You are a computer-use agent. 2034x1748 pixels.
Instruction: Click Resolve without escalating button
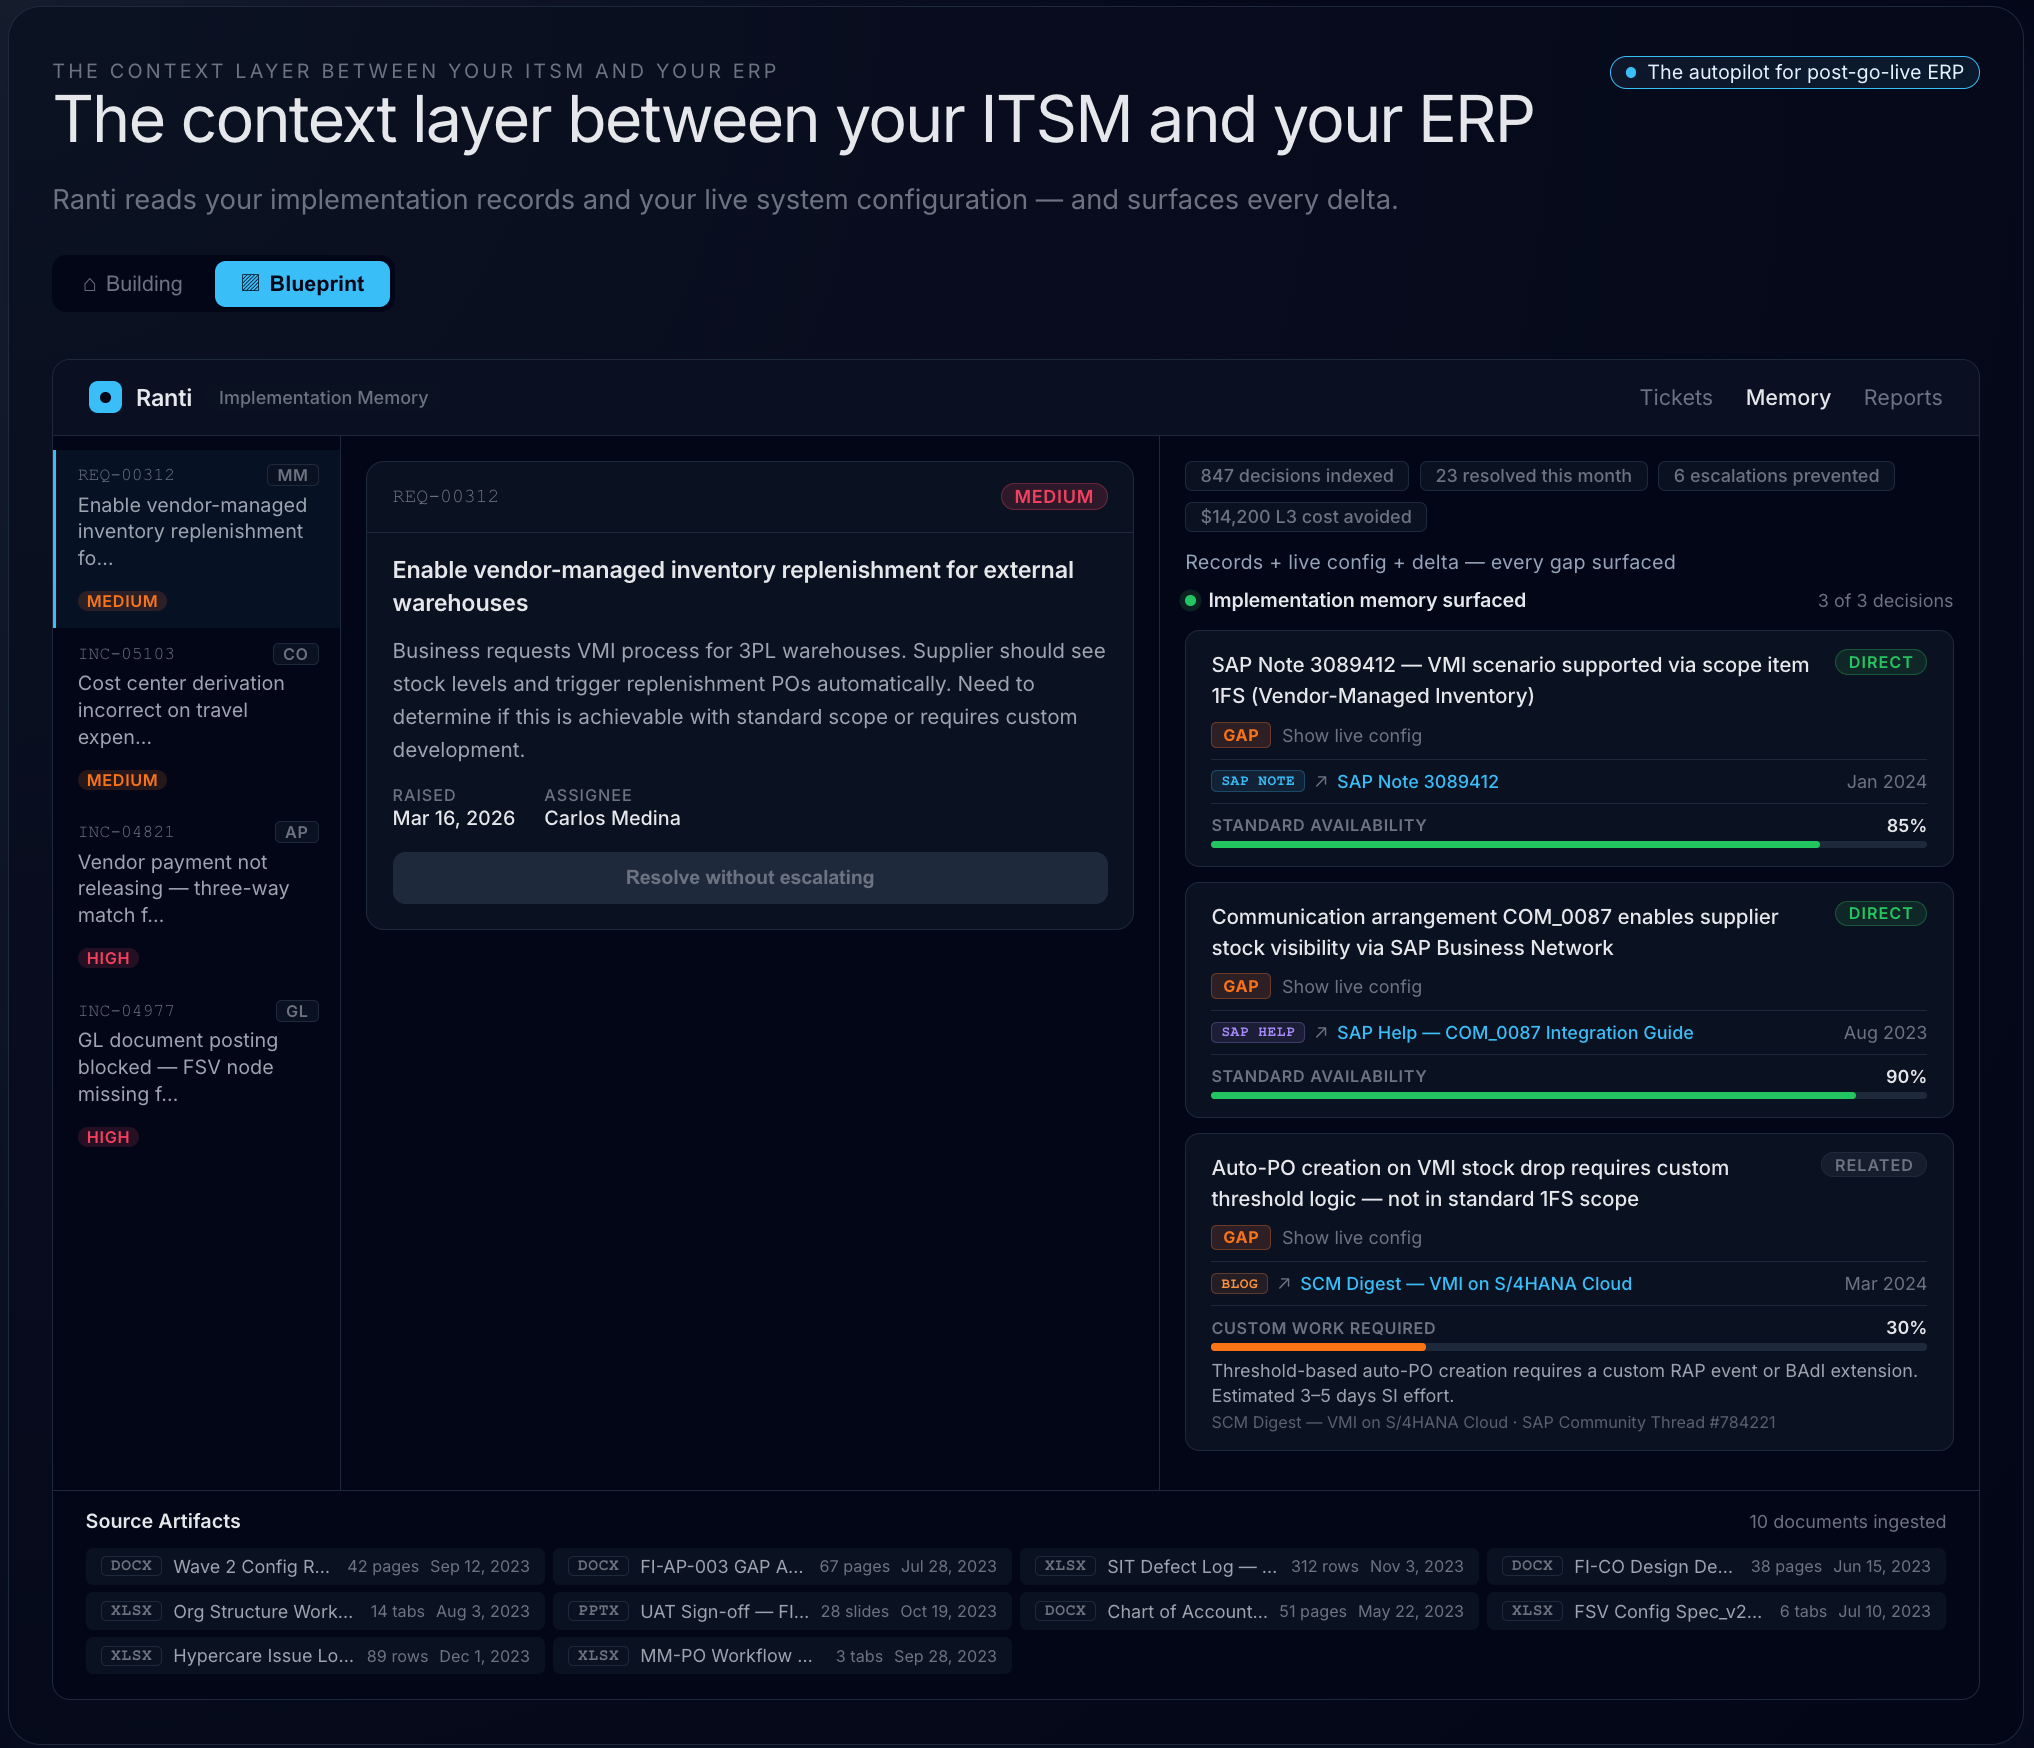(749, 877)
